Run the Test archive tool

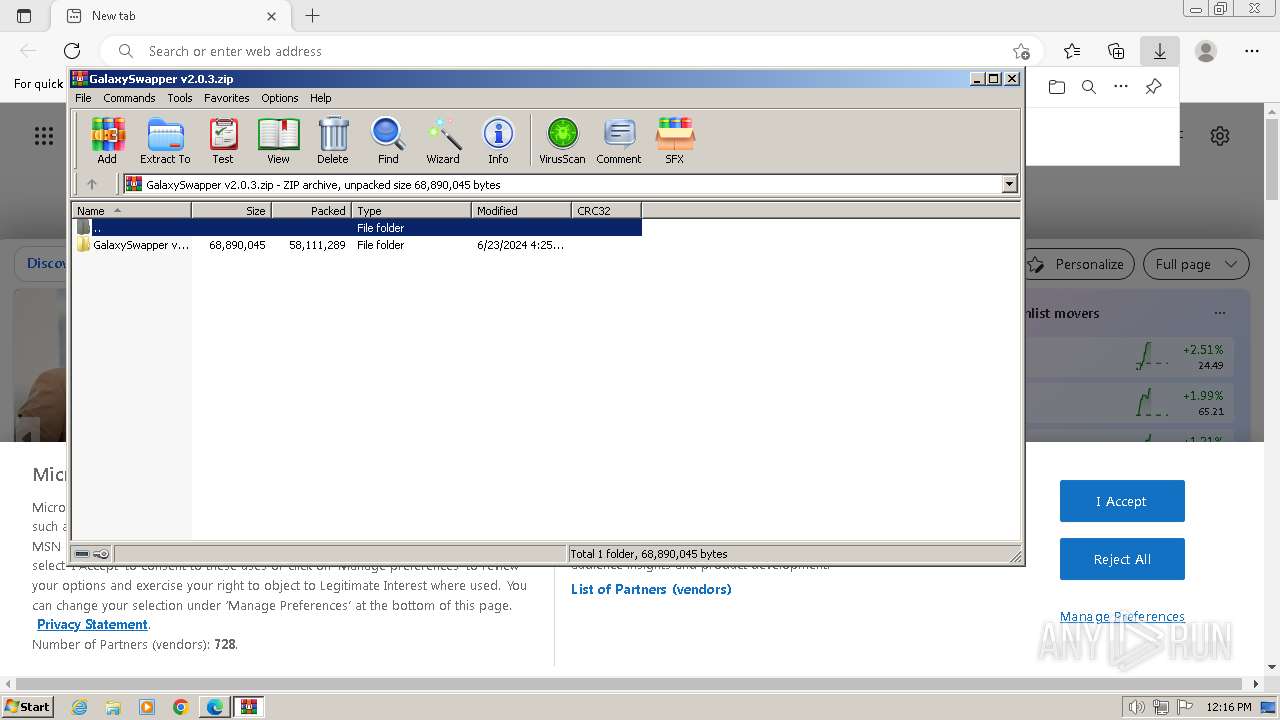[x=223, y=140]
